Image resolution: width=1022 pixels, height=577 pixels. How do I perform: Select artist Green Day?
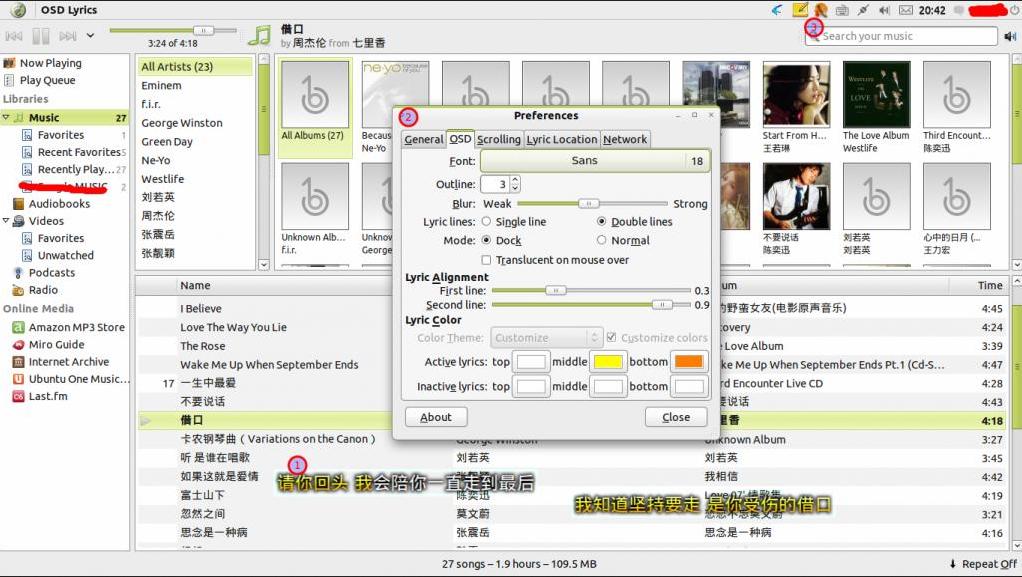[166, 141]
